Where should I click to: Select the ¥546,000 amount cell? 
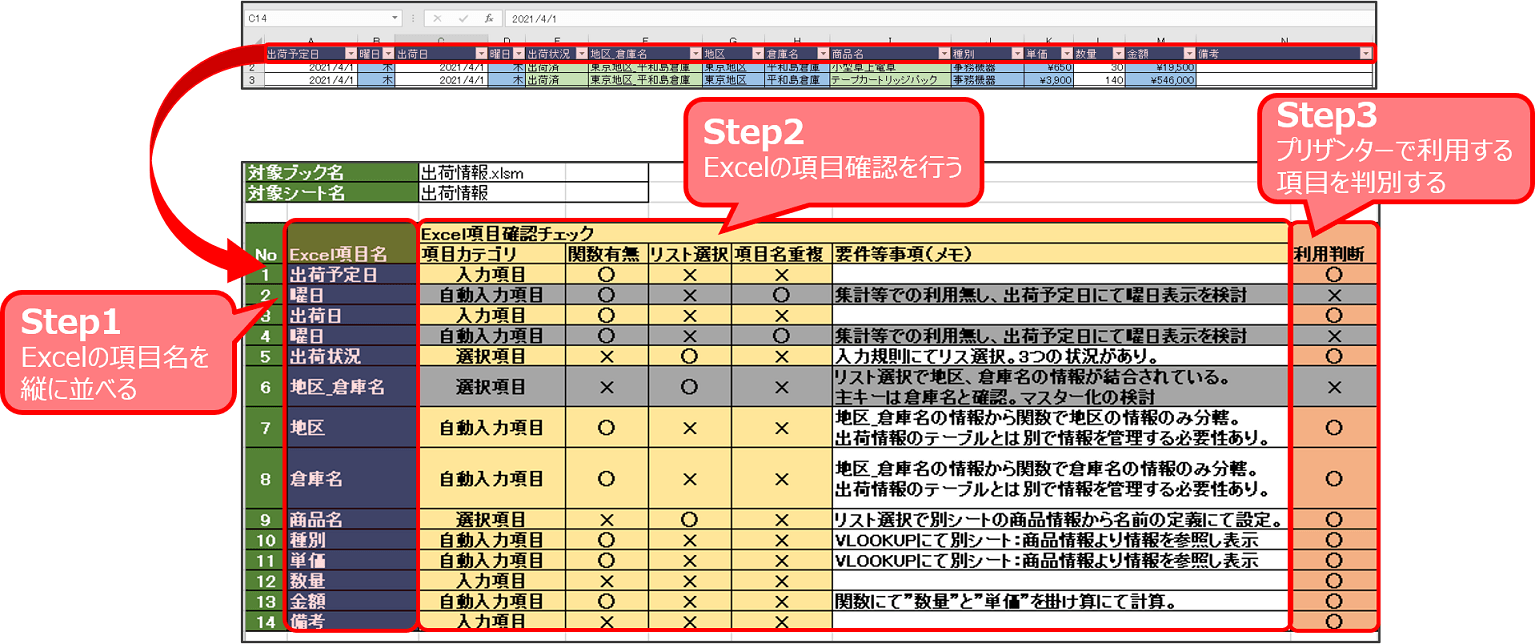1160,80
